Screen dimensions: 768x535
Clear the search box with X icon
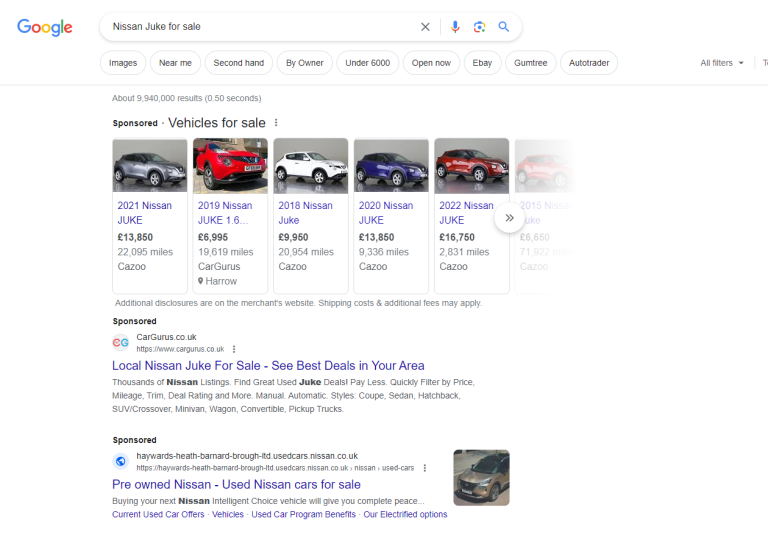pos(425,27)
